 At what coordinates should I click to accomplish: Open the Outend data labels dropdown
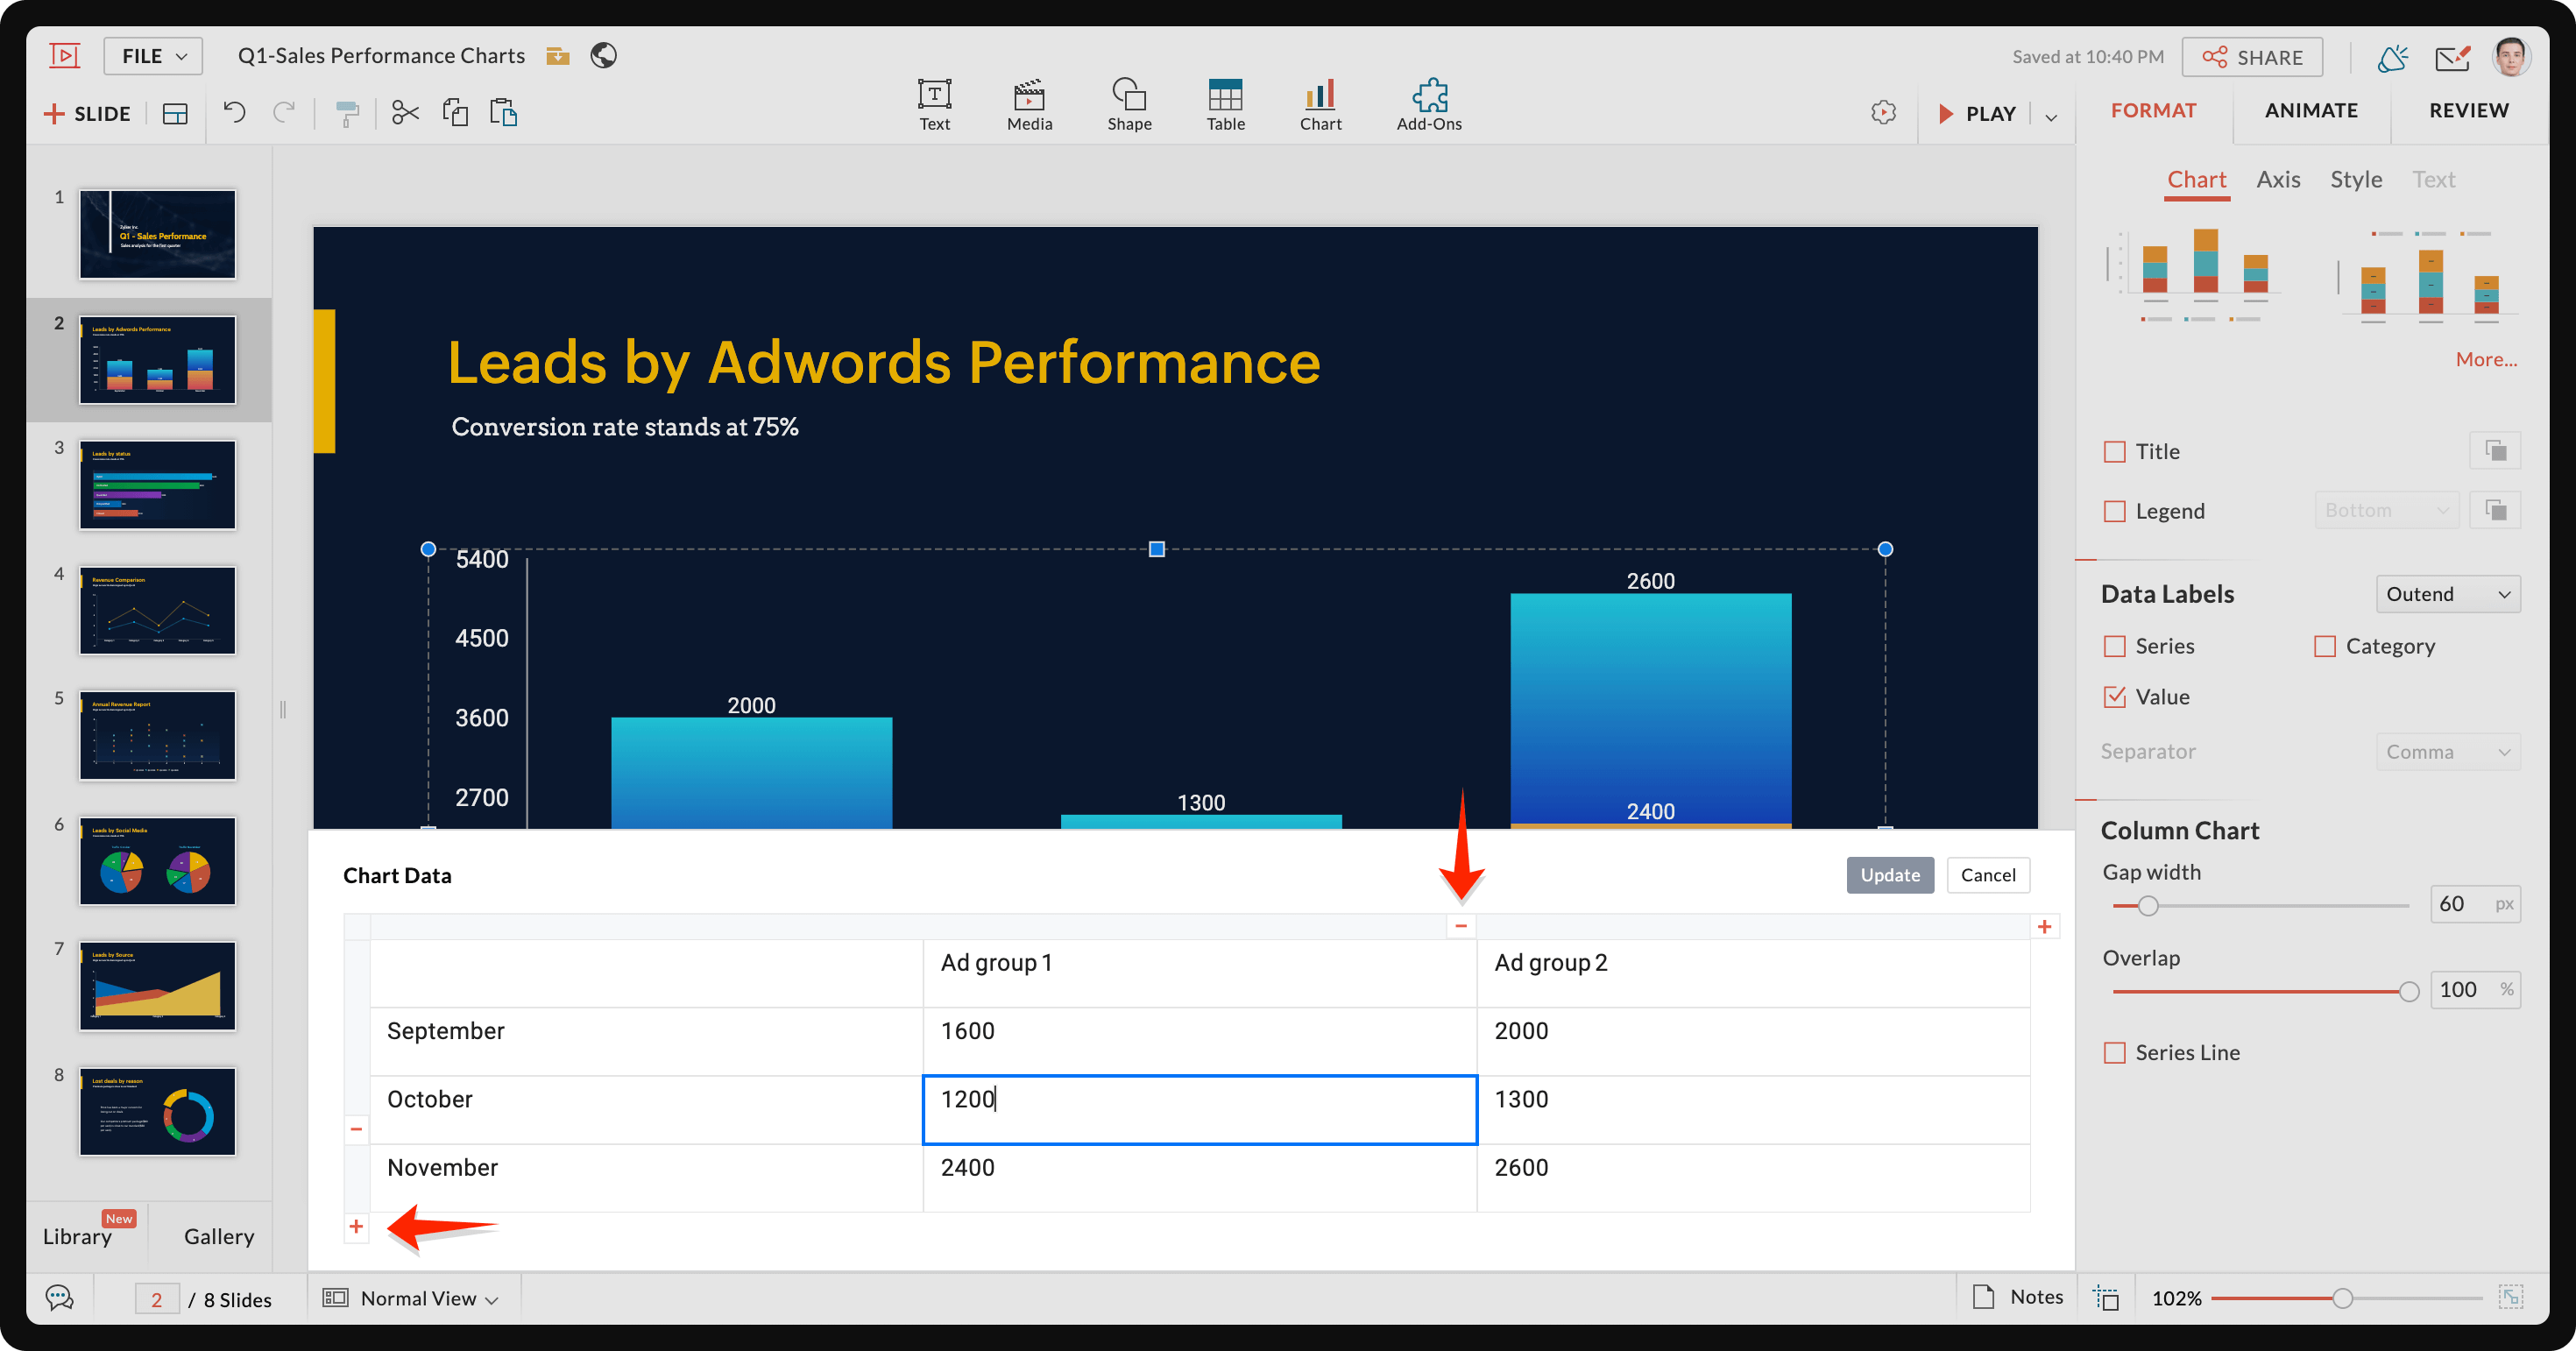pos(2446,594)
